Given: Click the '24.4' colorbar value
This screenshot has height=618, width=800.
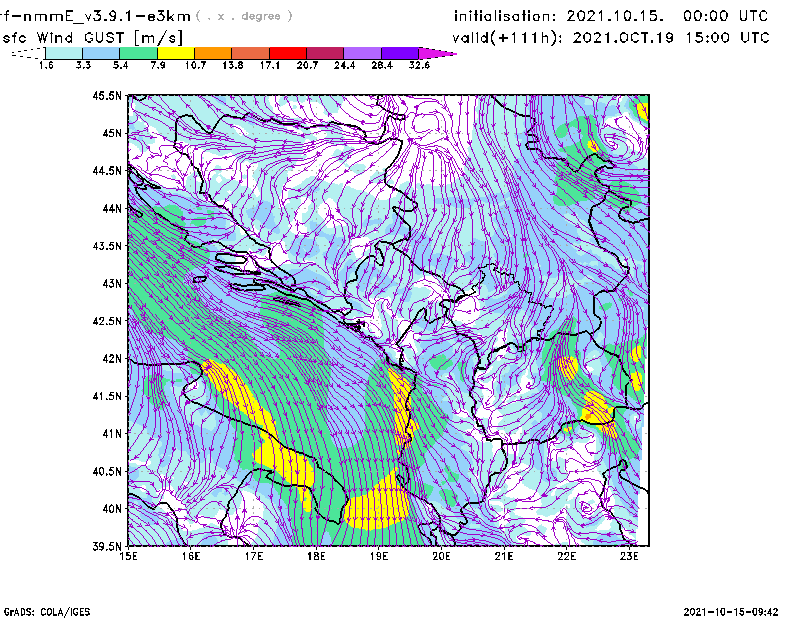Looking at the screenshot, I should tap(344, 65).
